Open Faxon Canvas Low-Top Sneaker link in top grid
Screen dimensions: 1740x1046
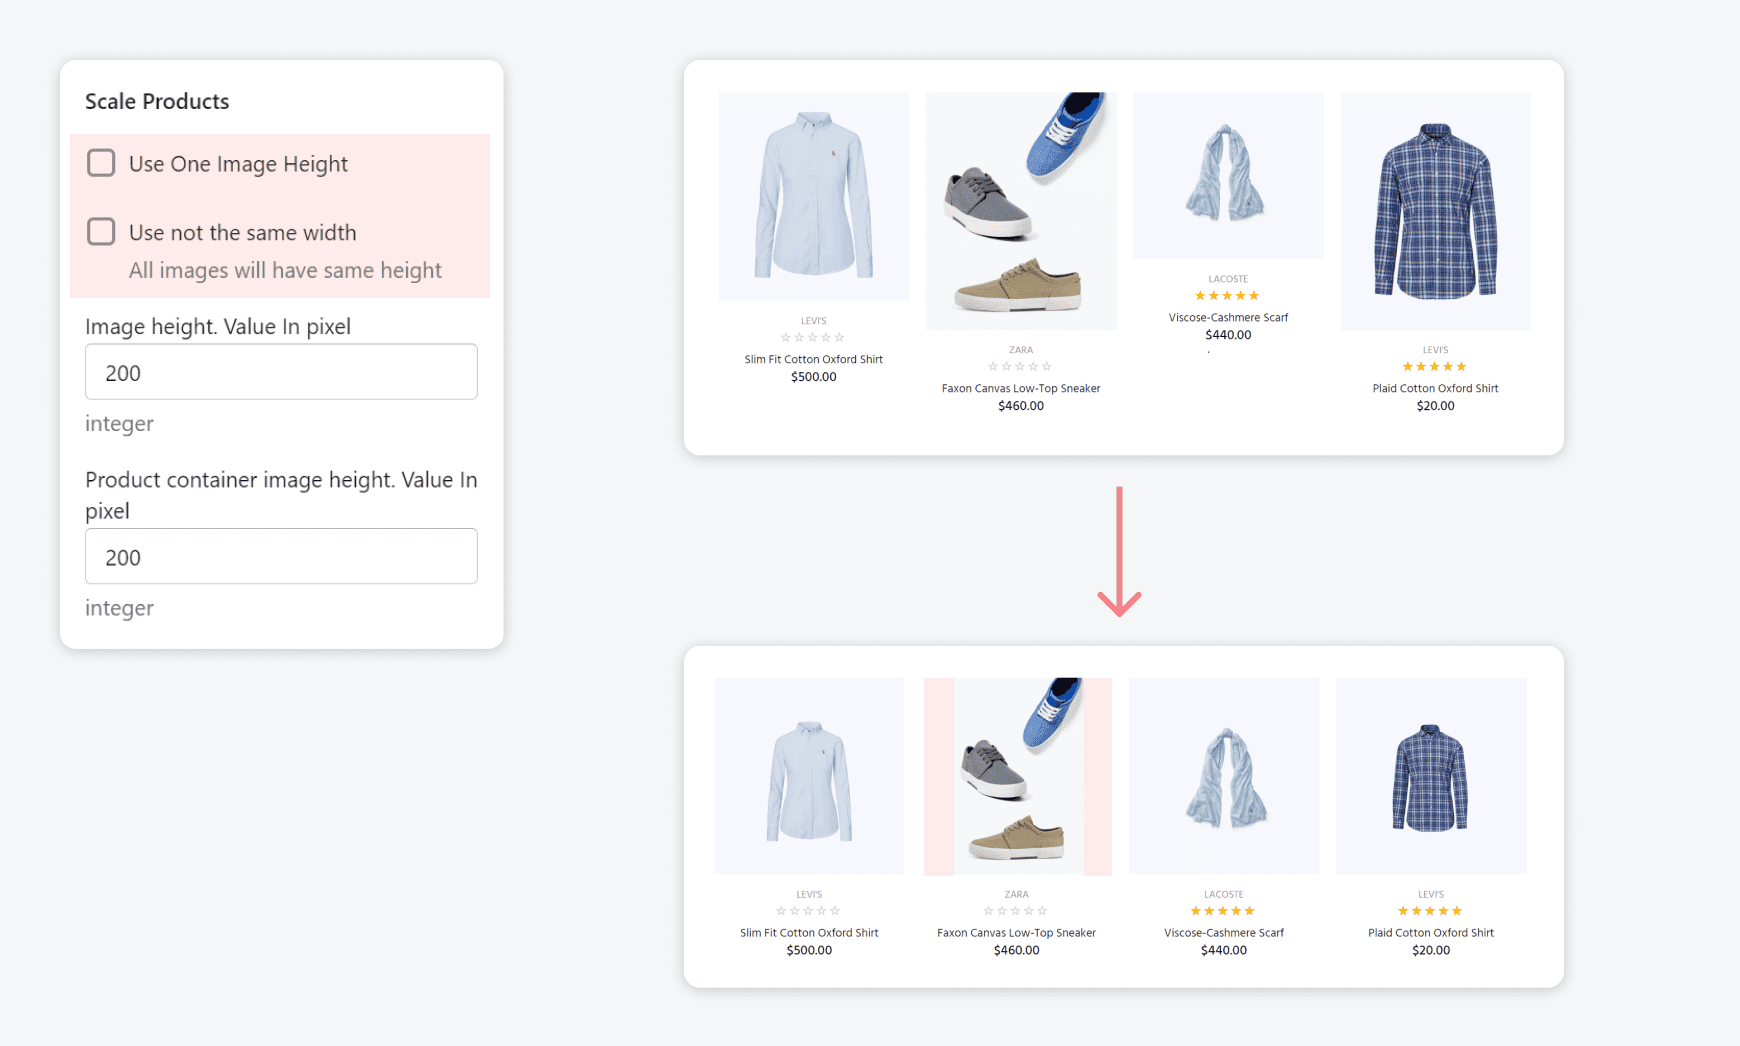click(1020, 388)
